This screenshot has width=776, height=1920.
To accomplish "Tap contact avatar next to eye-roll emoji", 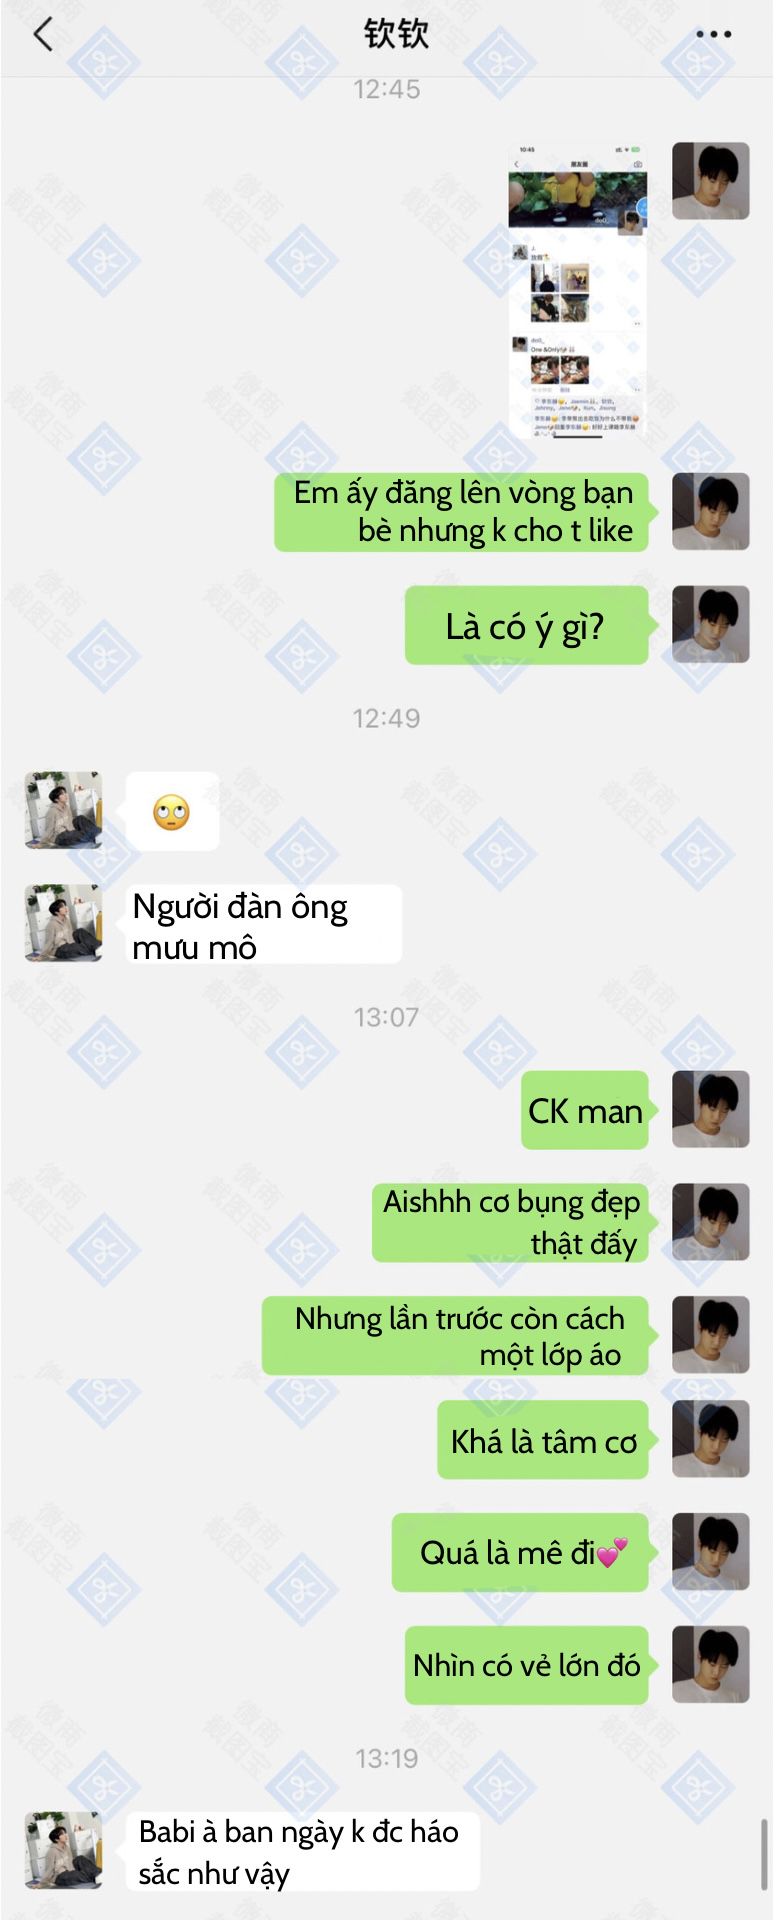I will [x=63, y=810].
